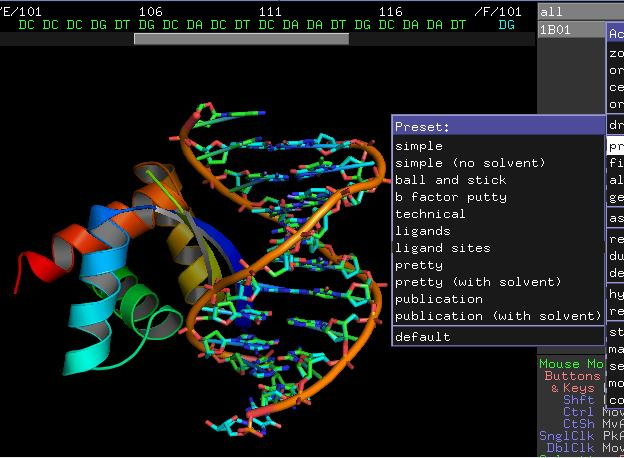Choose 'b factor putty' preset

click(x=451, y=197)
